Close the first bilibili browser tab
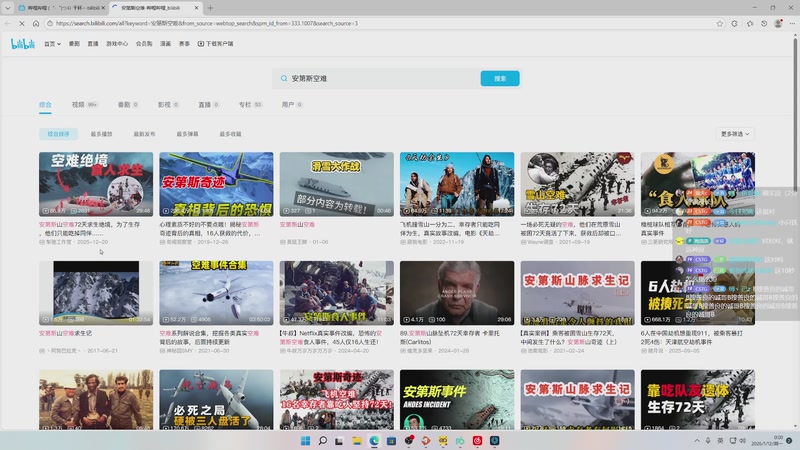Viewport: 800px width, 450px height. [x=103, y=8]
